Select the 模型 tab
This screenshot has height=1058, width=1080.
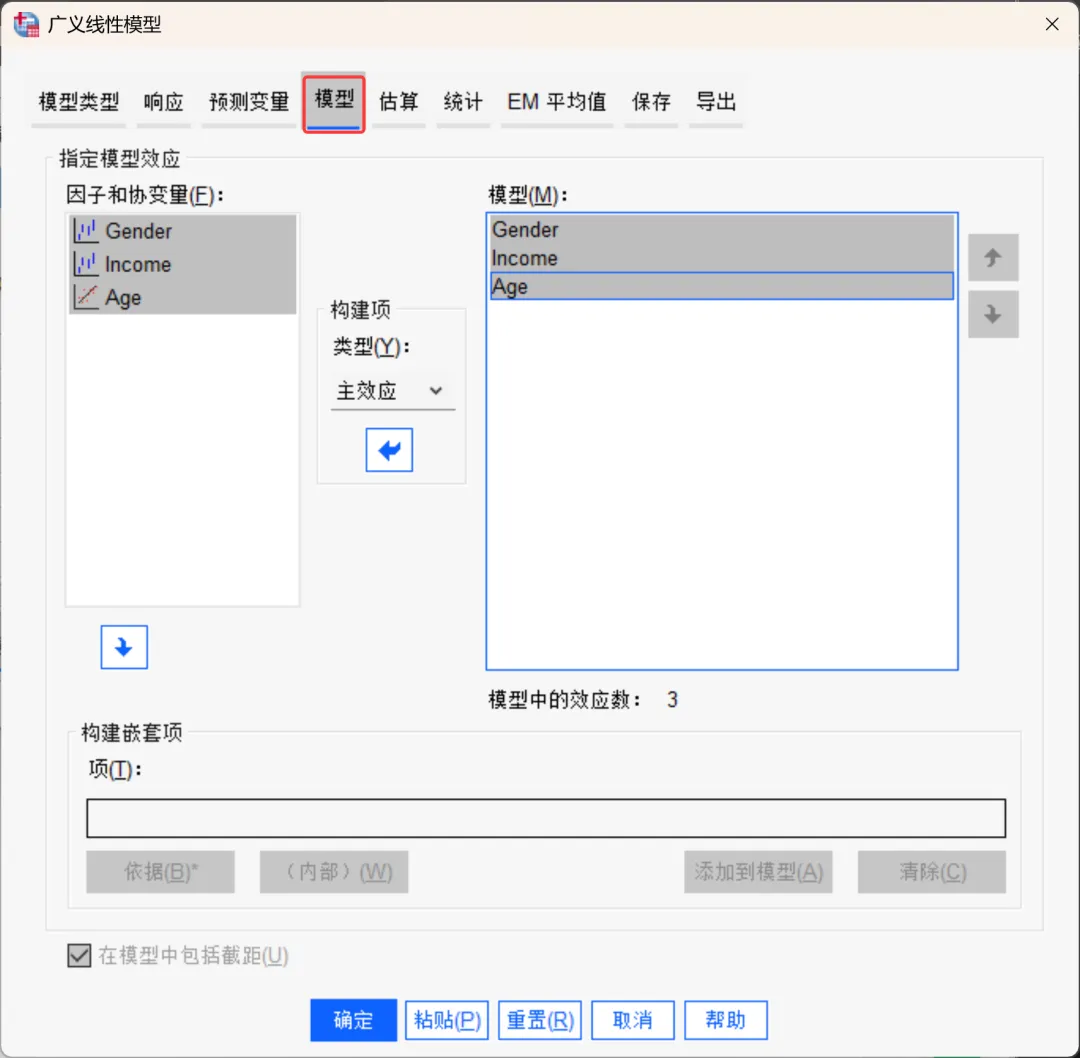334,102
